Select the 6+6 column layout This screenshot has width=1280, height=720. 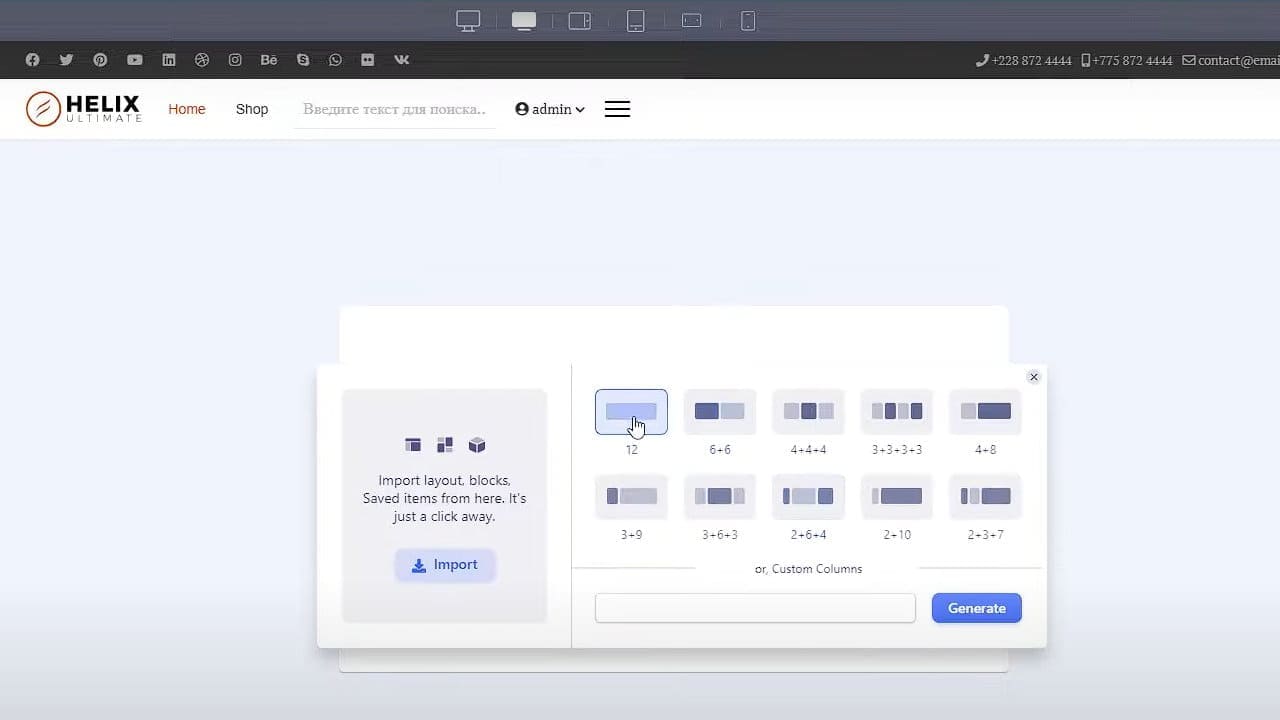click(x=720, y=411)
